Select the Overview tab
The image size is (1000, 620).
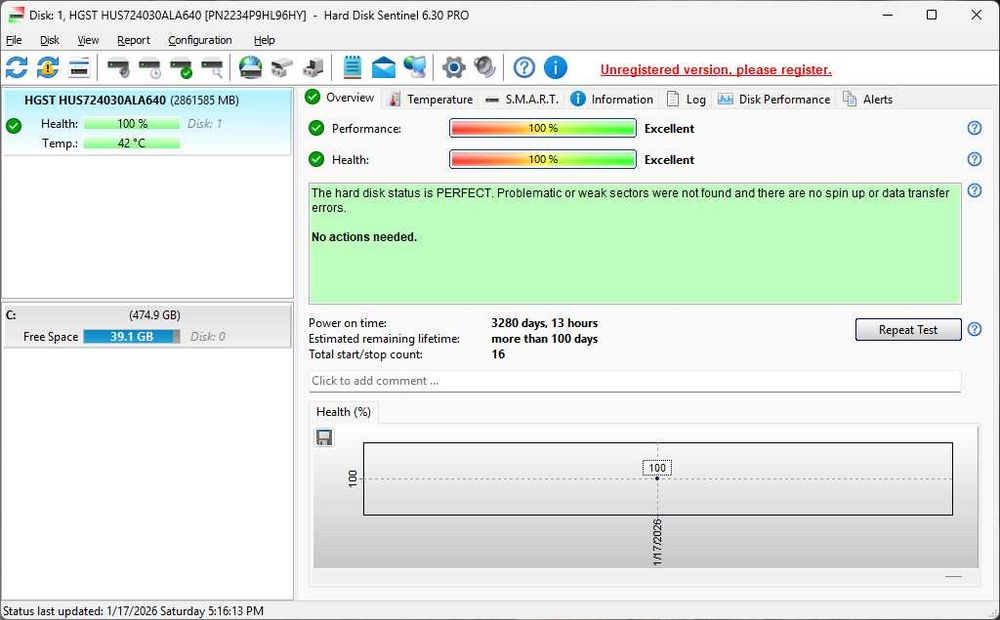tap(340, 98)
